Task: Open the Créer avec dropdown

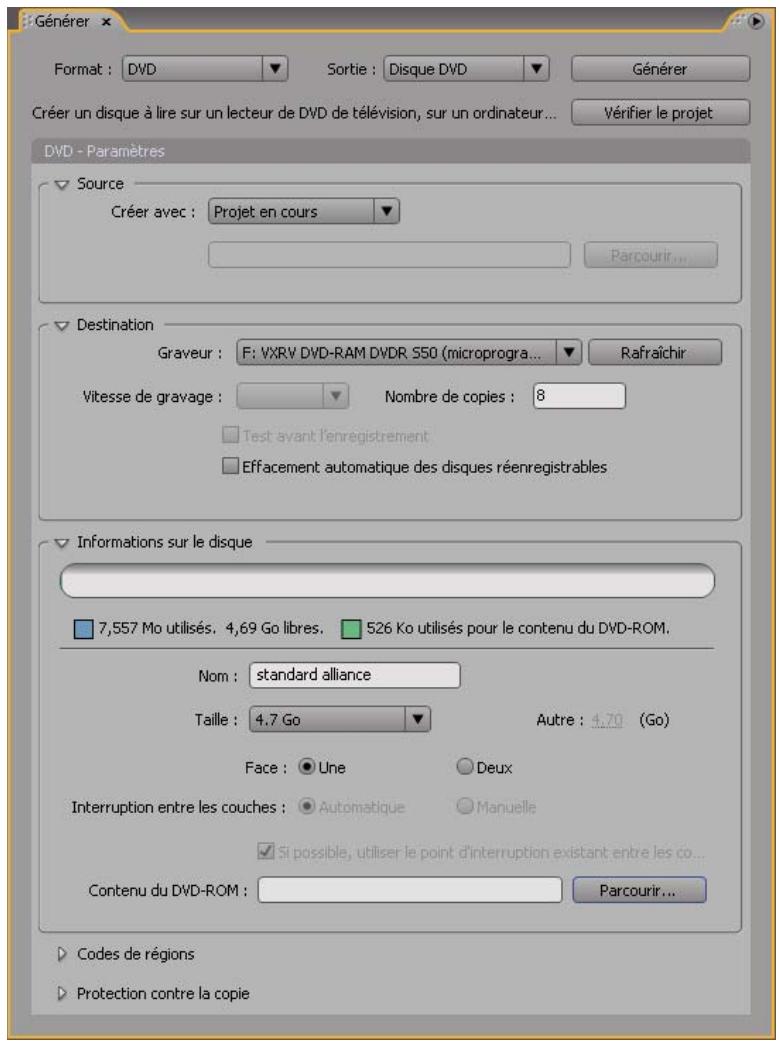Action: [x=304, y=212]
